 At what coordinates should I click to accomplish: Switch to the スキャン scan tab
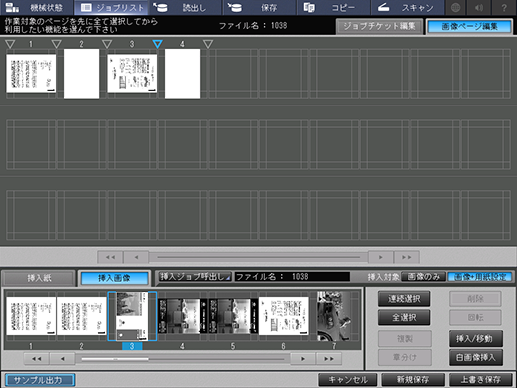click(x=407, y=7)
